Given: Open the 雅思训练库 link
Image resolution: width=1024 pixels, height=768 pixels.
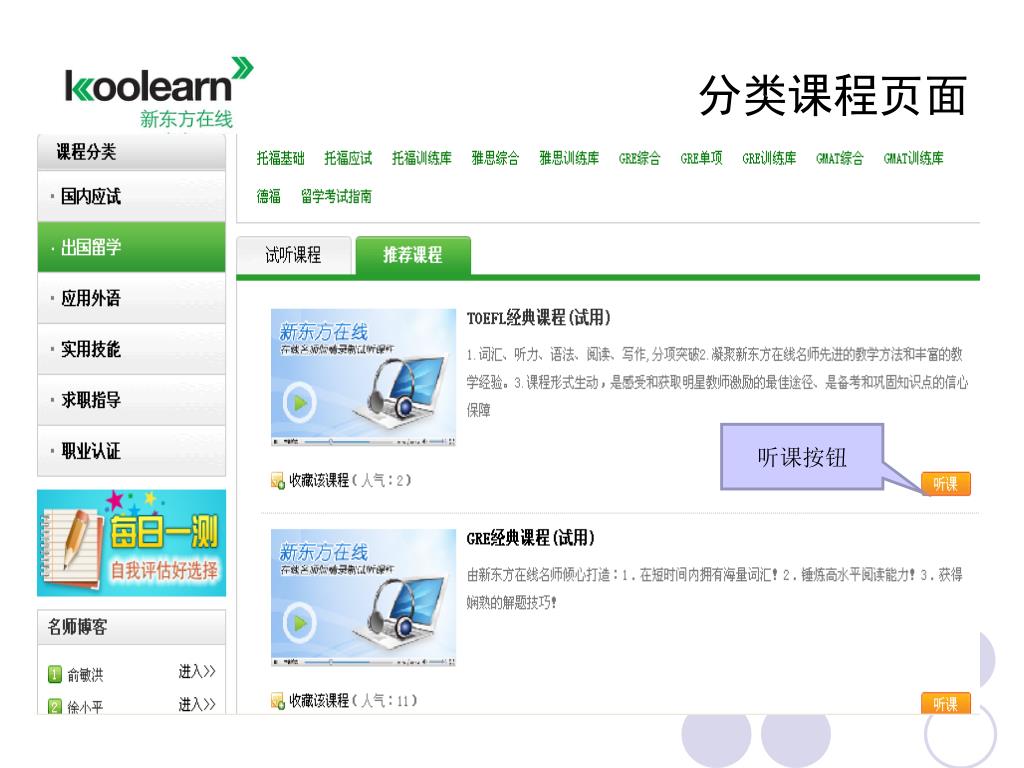Looking at the screenshot, I should (569, 158).
